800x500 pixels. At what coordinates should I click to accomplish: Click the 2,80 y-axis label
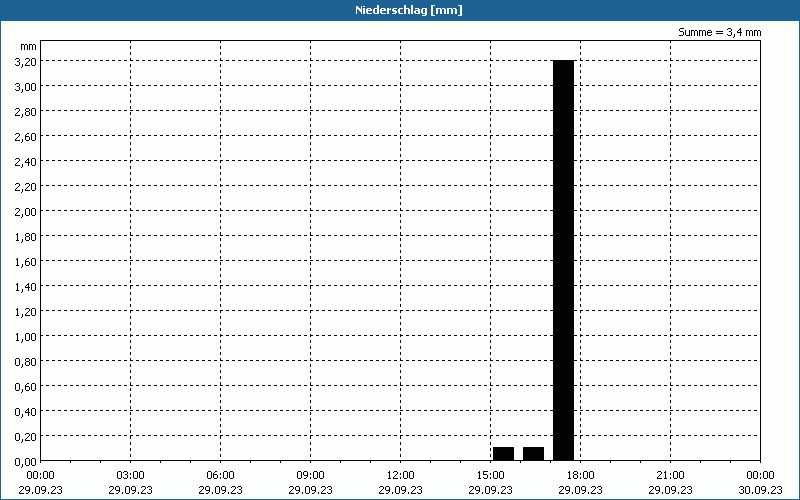pyautogui.click(x=26, y=111)
